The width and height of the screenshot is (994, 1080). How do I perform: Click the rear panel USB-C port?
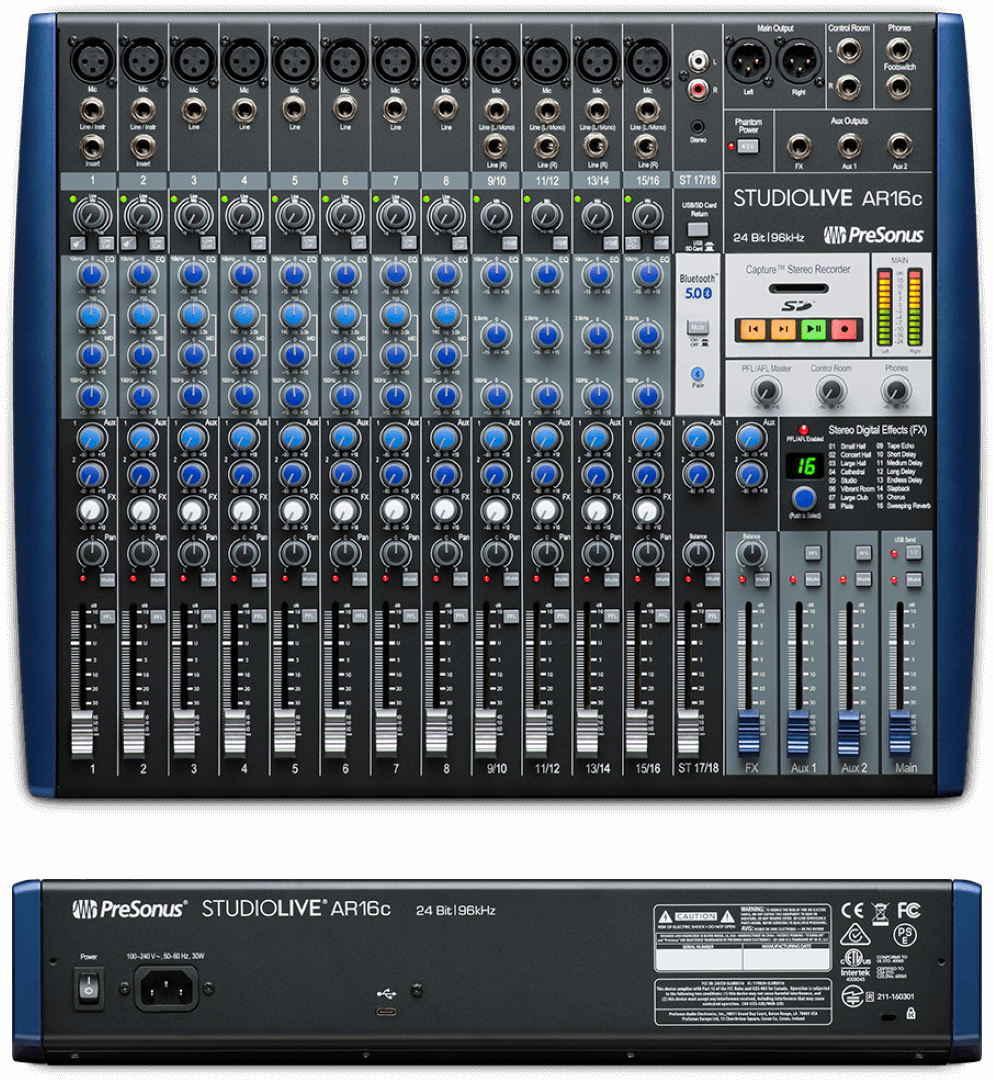click(x=384, y=1012)
